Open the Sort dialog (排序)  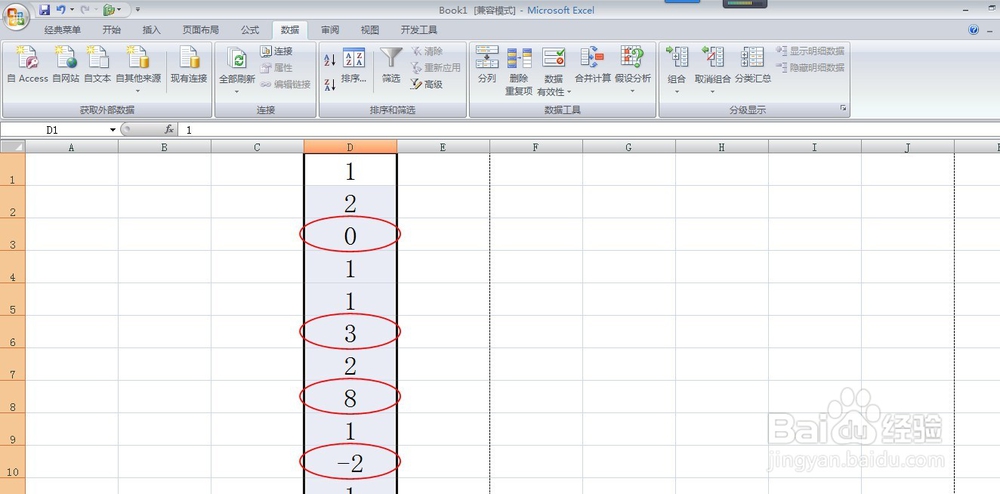pos(354,66)
